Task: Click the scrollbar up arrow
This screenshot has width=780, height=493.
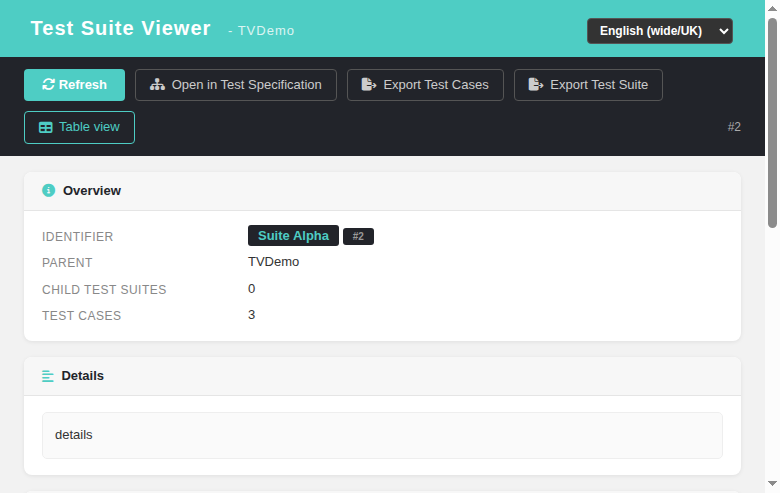Action: click(x=773, y=8)
